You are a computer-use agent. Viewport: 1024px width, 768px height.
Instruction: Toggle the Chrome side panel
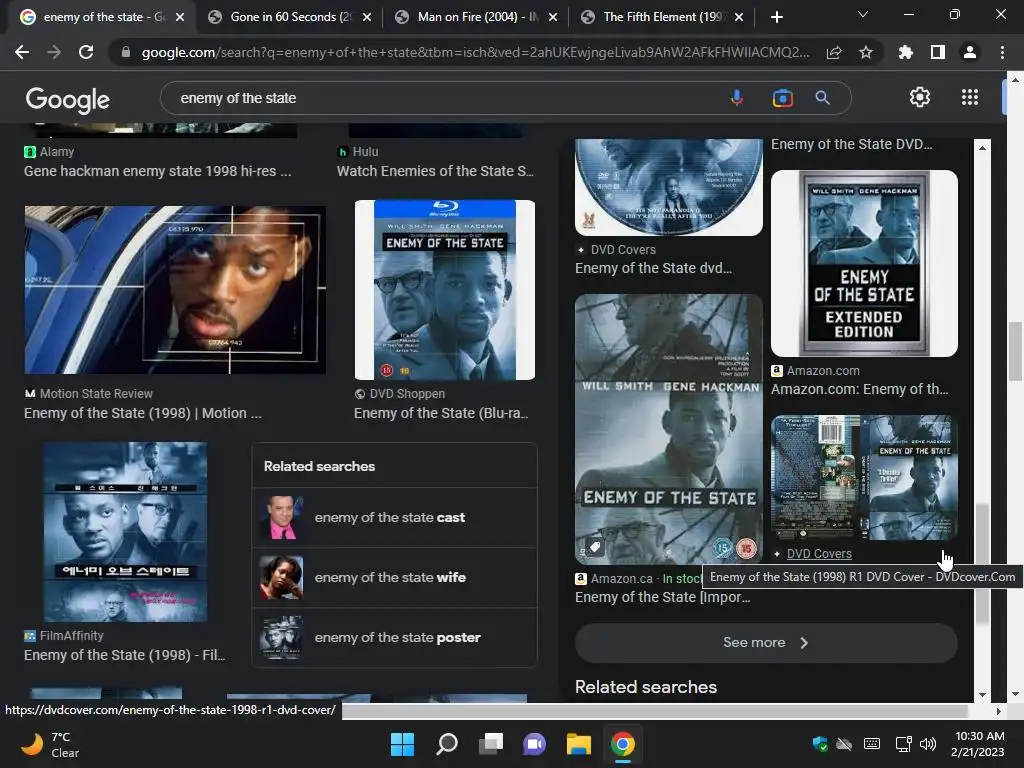pyautogui.click(x=938, y=52)
